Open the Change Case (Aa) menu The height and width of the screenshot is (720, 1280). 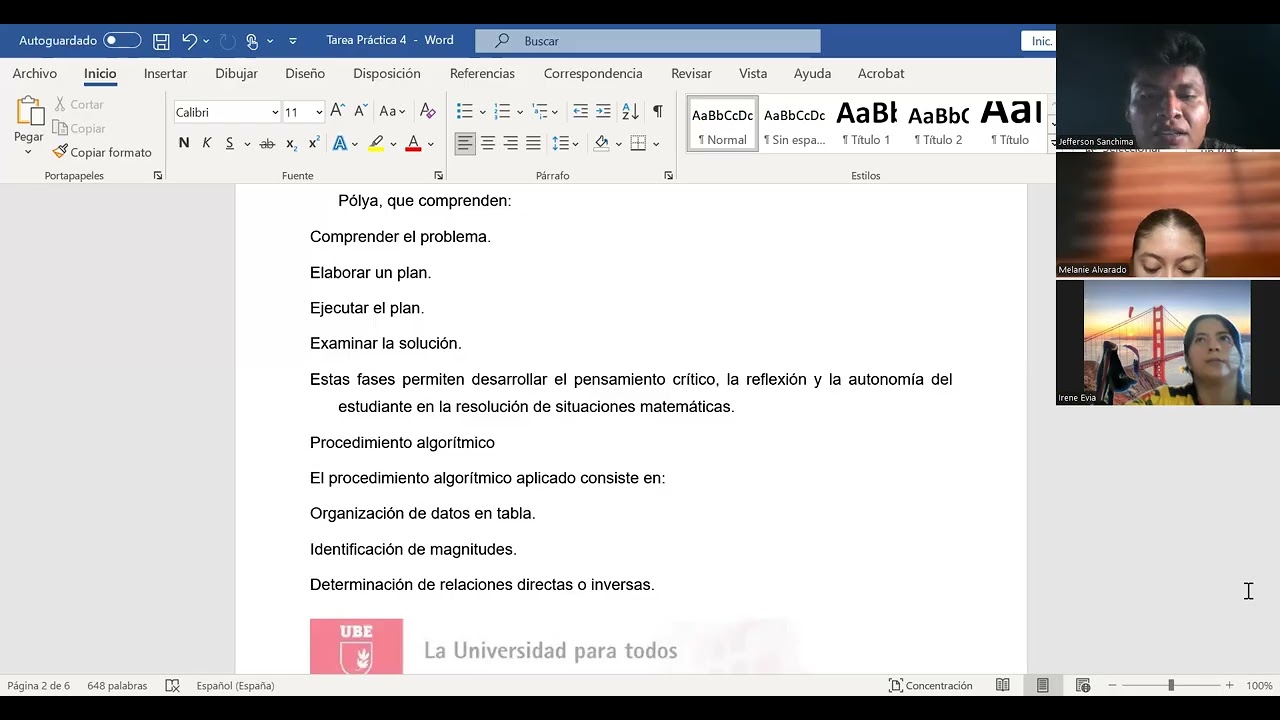(x=392, y=111)
